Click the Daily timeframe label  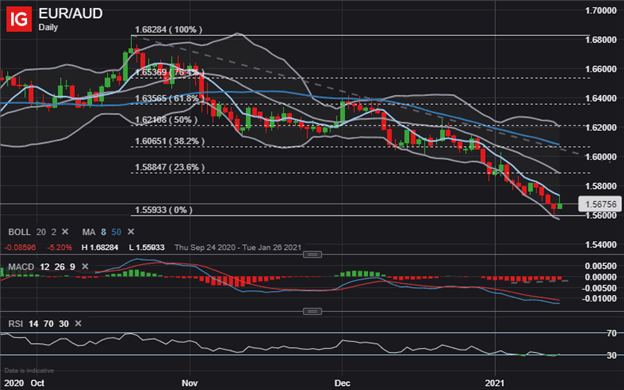click(x=48, y=27)
